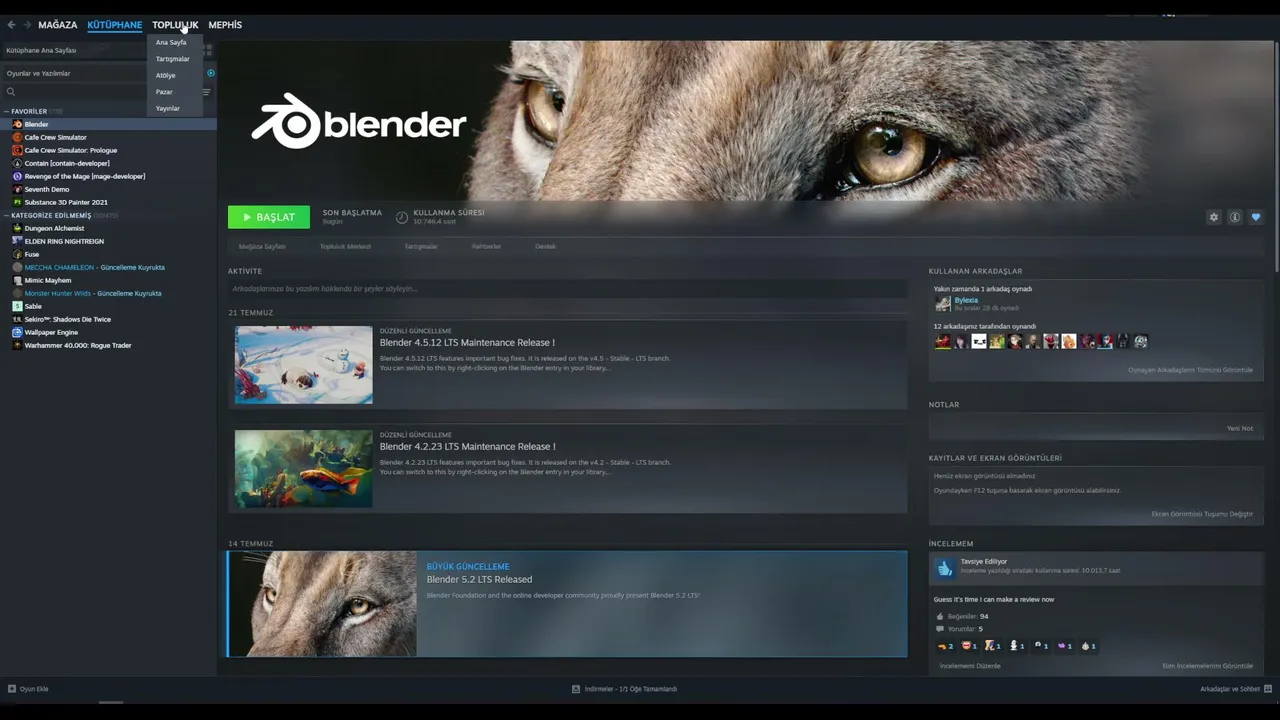Open the Rehberler link

487,246
